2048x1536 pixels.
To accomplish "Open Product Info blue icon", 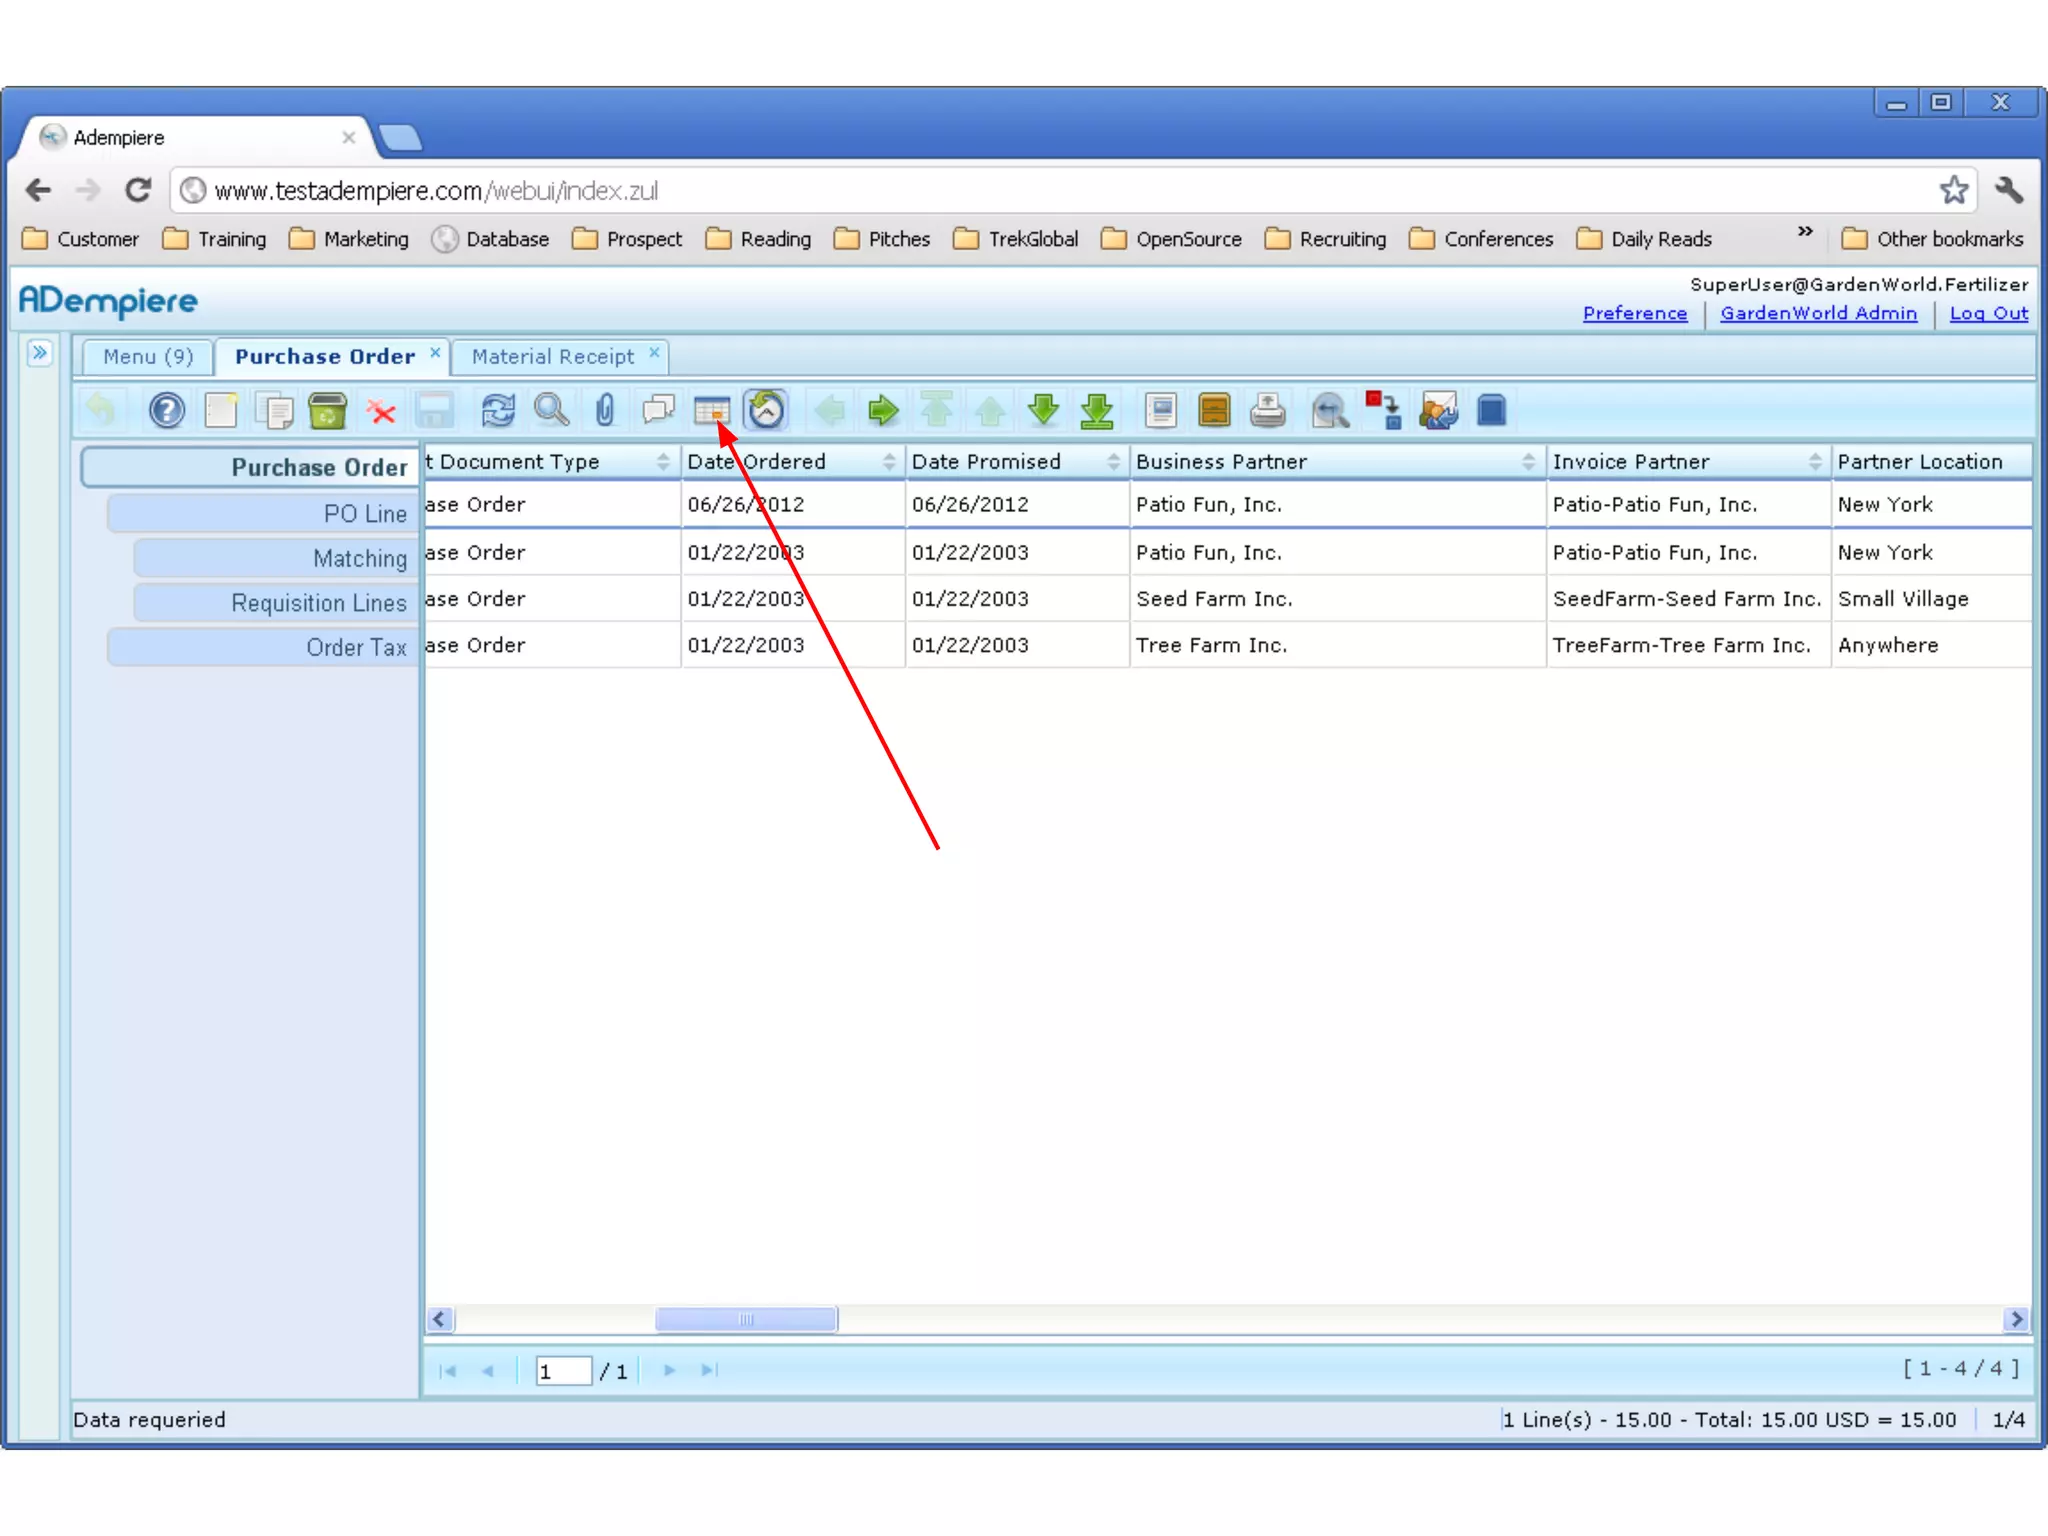I will tap(1491, 411).
